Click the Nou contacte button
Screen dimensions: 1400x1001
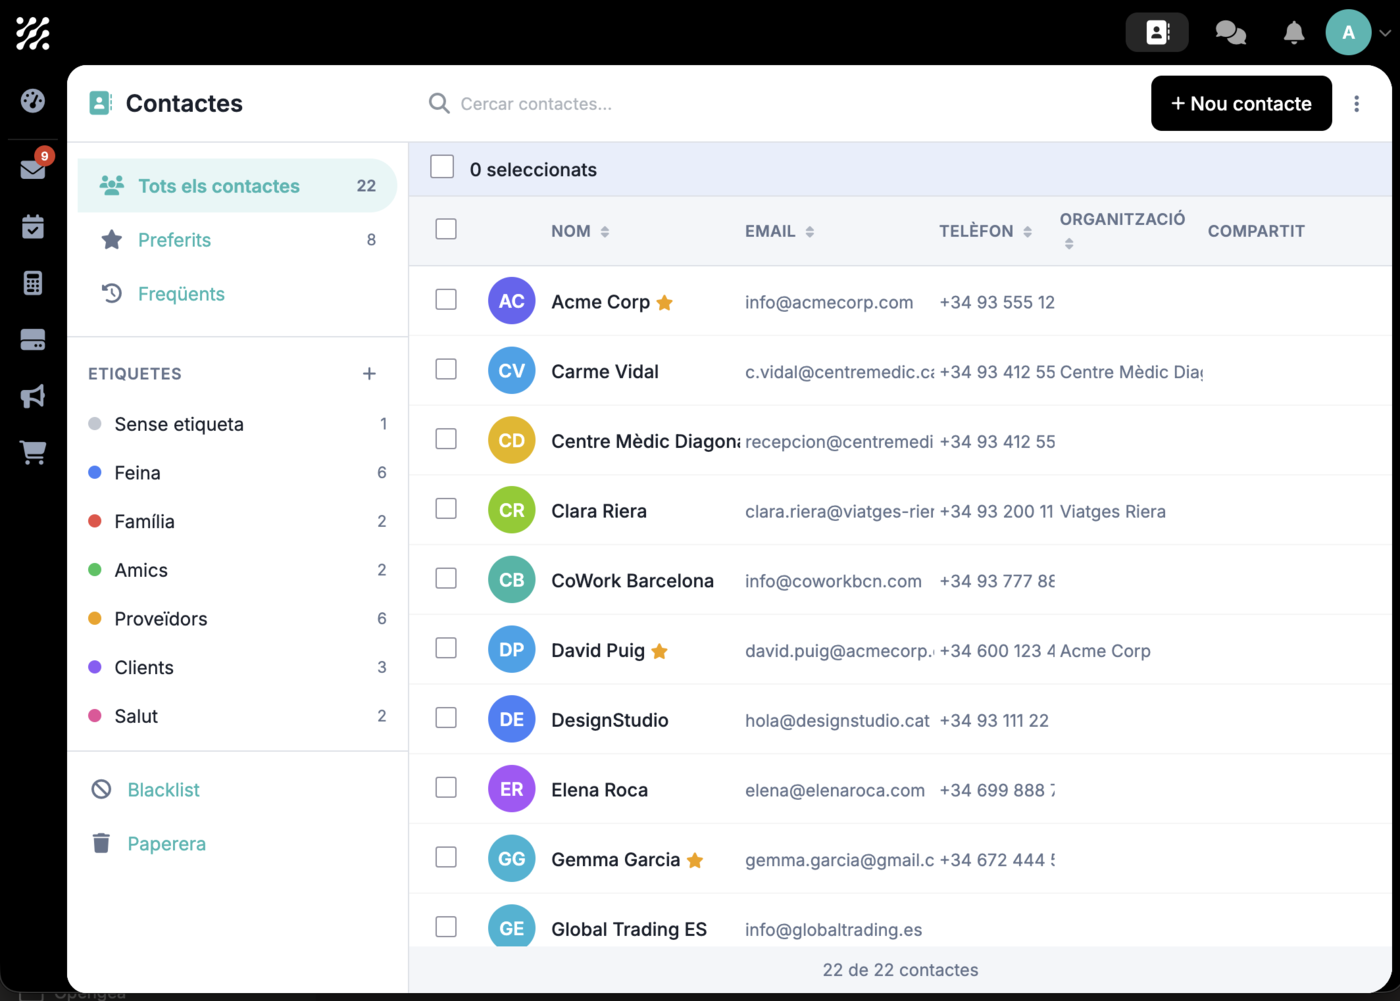pos(1240,104)
